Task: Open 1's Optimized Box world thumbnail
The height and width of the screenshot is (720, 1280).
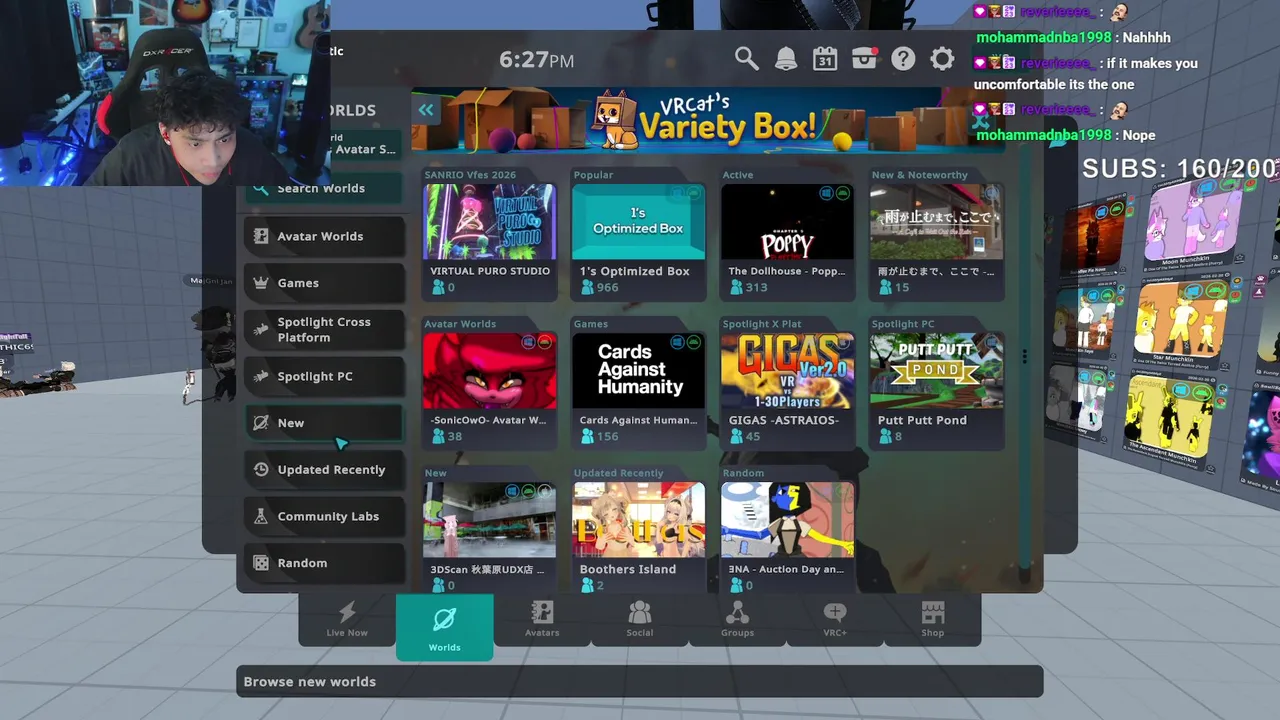Action: (x=638, y=221)
